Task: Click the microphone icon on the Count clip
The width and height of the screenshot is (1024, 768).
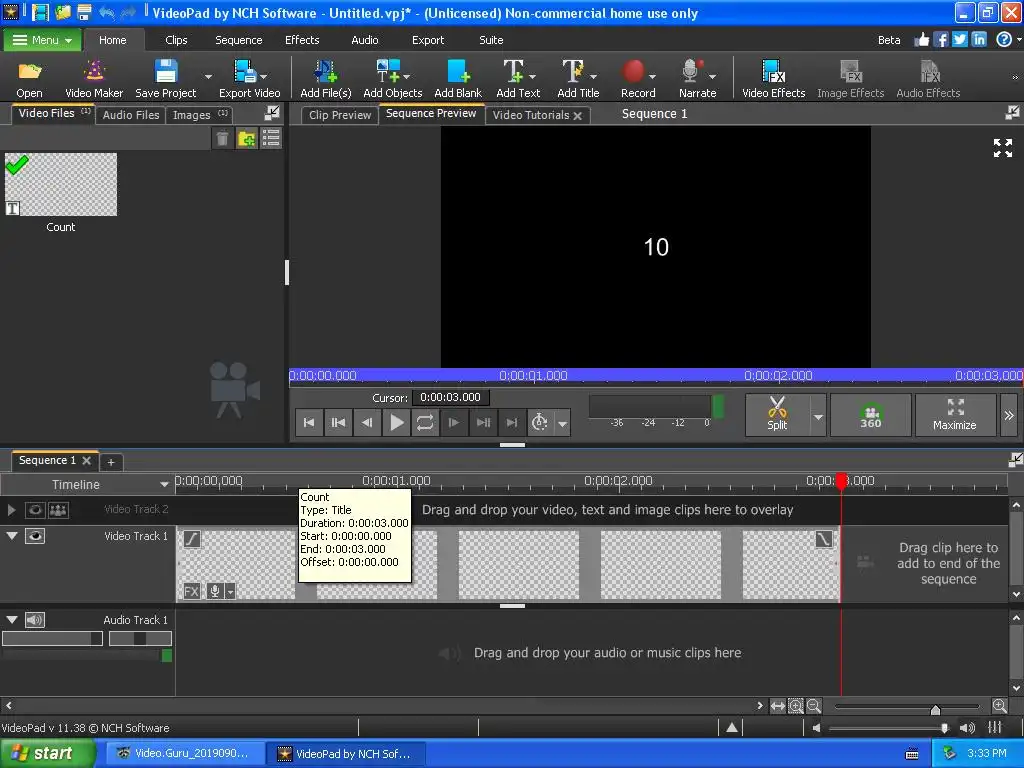Action: (x=214, y=592)
